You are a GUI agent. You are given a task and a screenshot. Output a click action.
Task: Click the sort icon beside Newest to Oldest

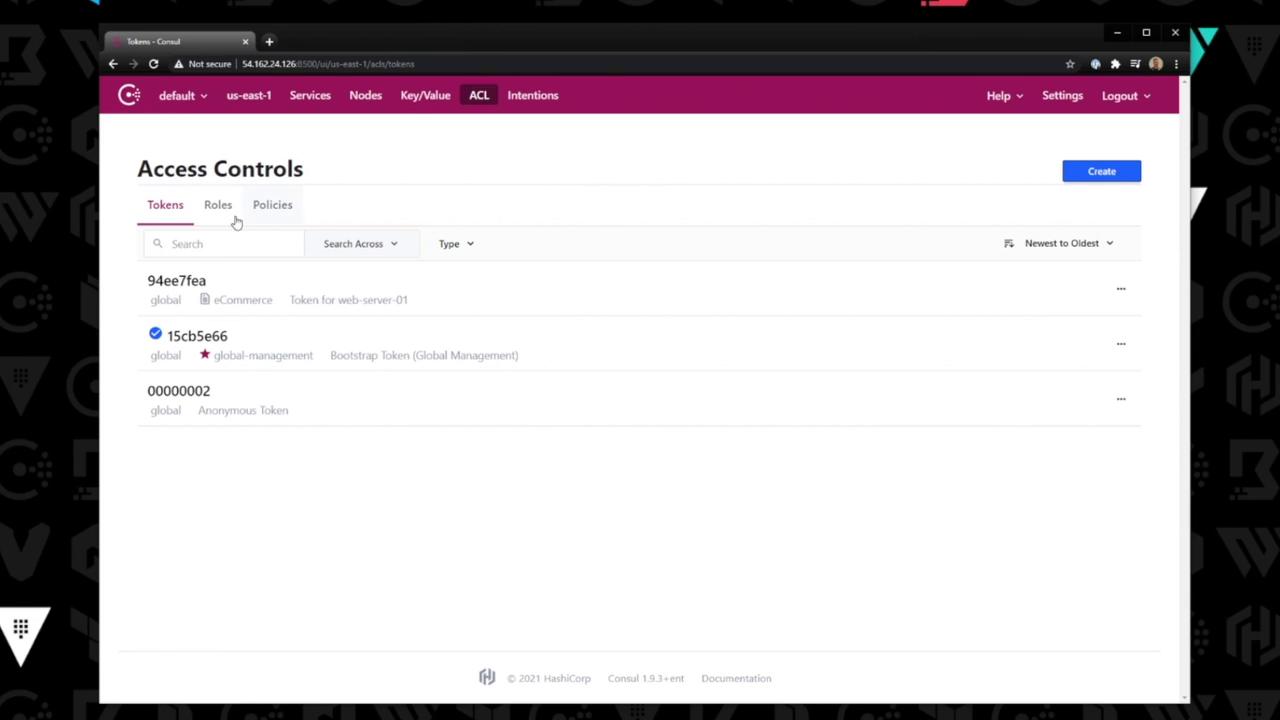(1009, 243)
